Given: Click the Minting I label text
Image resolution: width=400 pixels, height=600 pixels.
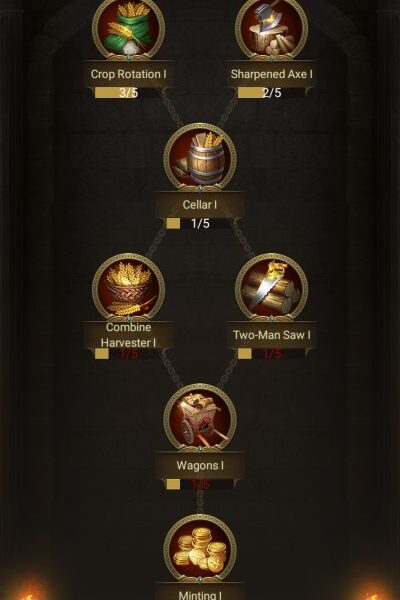Looking at the screenshot, I should click(200, 595).
